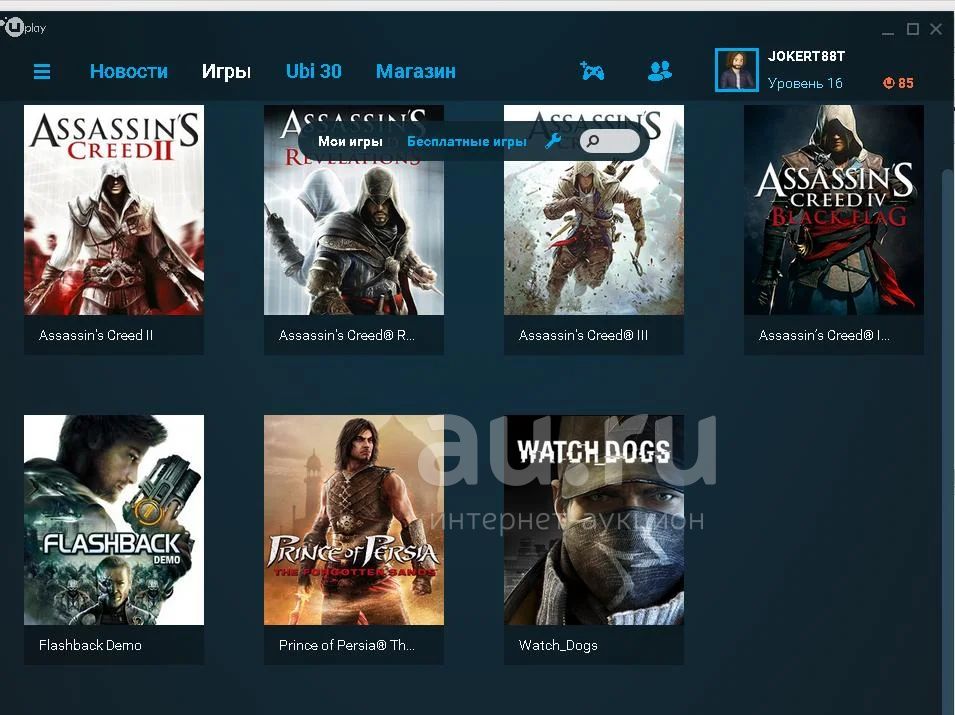Open the Assassin's Creed Revelations cover
Viewport: 955px width, 715px height.
click(354, 210)
